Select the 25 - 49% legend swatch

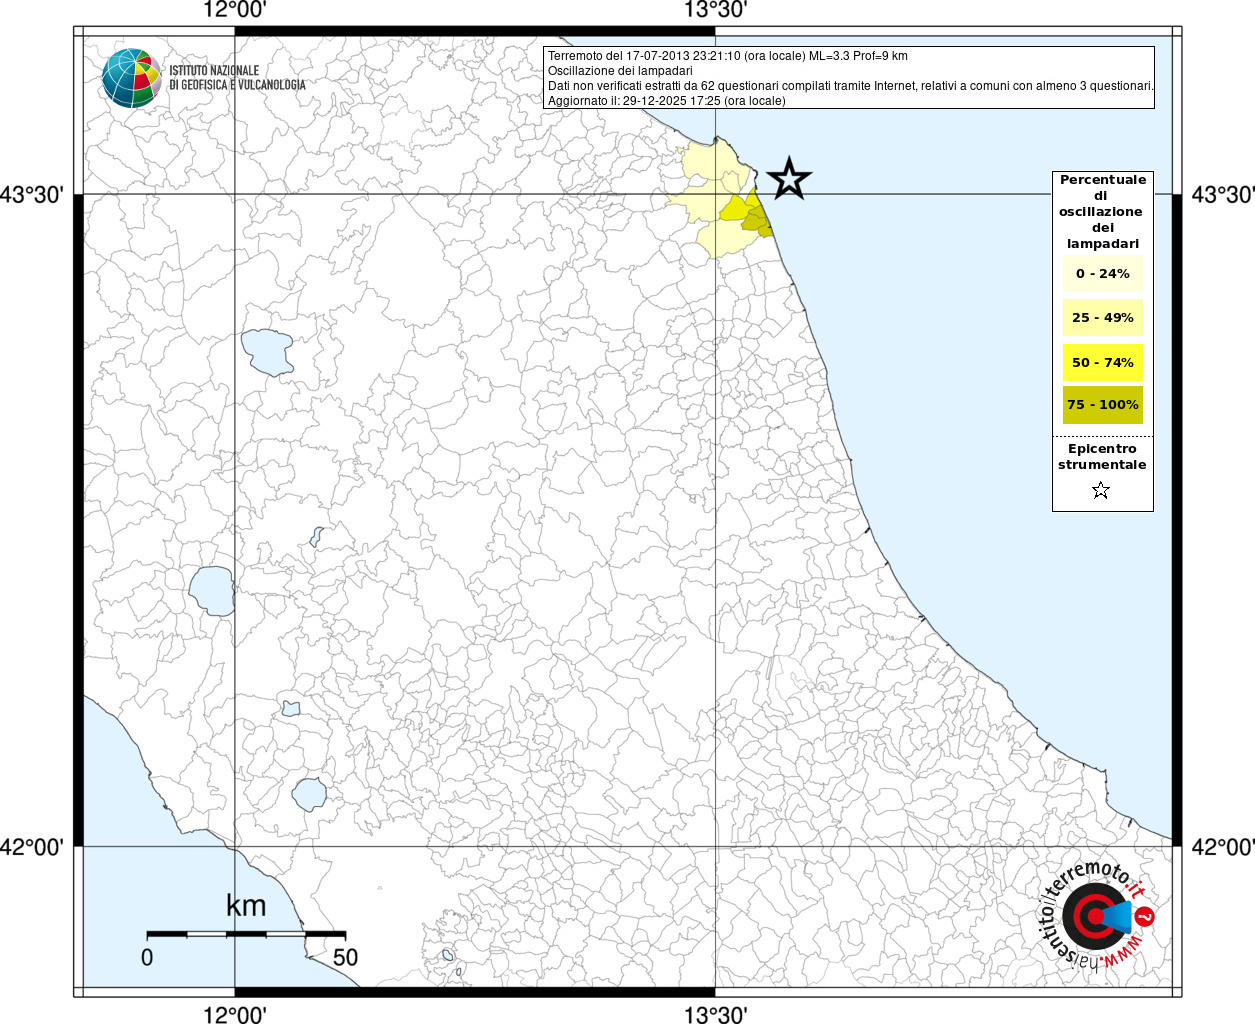(x=1103, y=317)
